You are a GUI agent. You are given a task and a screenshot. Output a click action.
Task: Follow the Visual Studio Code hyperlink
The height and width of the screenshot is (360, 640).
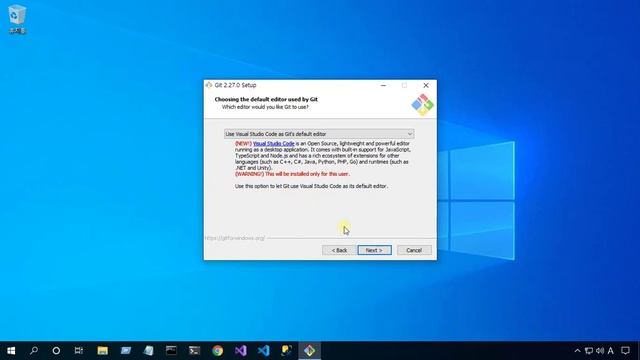[273, 144]
